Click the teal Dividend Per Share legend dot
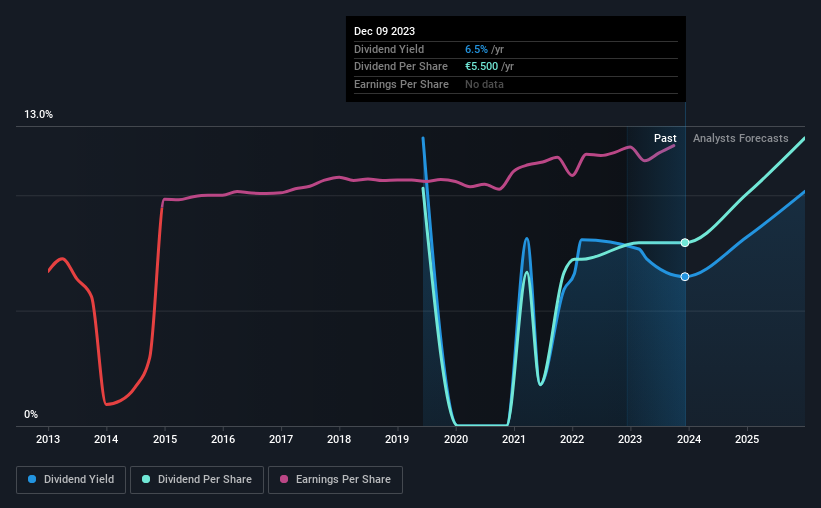The image size is (821, 508). coord(146,479)
